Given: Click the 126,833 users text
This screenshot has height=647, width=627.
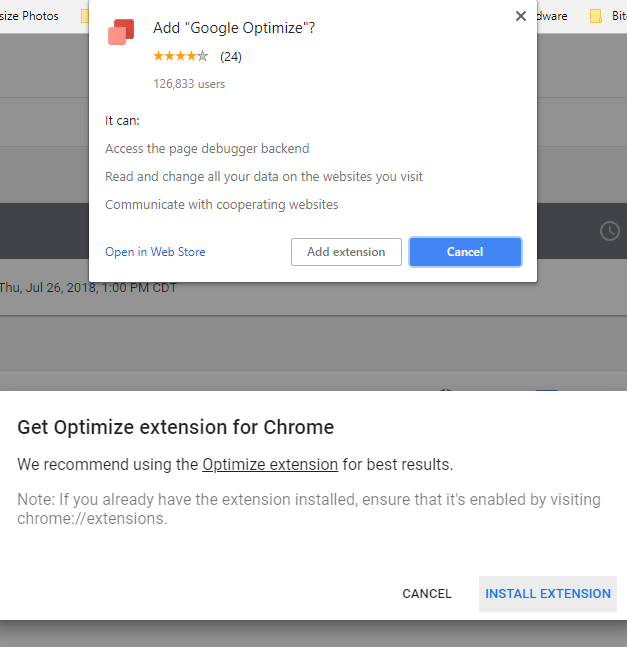Looking at the screenshot, I should pyautogui.click(x=189, y=84).
